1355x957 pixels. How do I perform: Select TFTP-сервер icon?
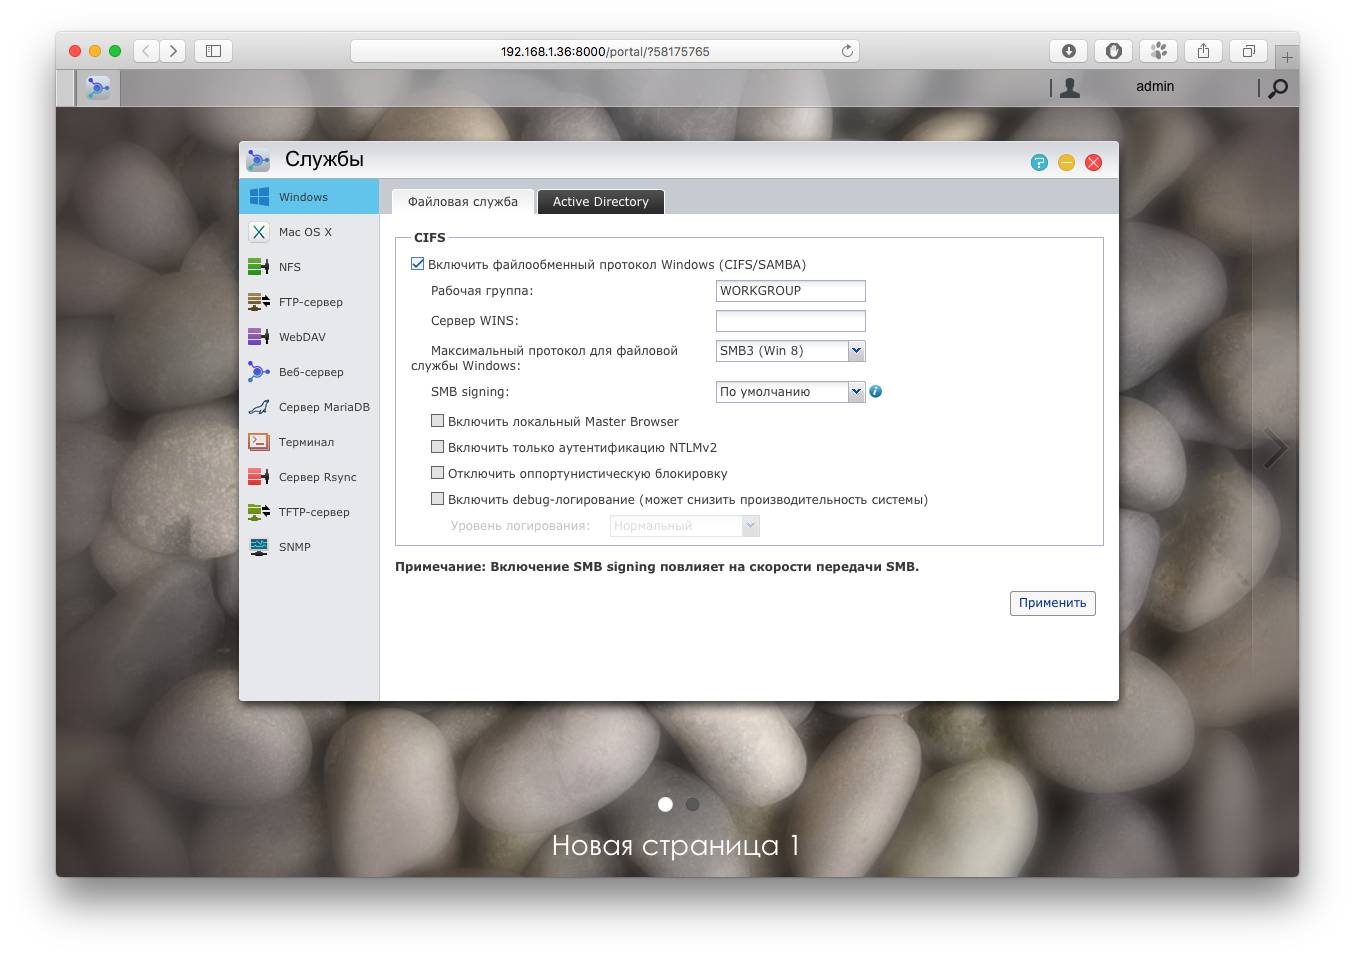[259, 512]
